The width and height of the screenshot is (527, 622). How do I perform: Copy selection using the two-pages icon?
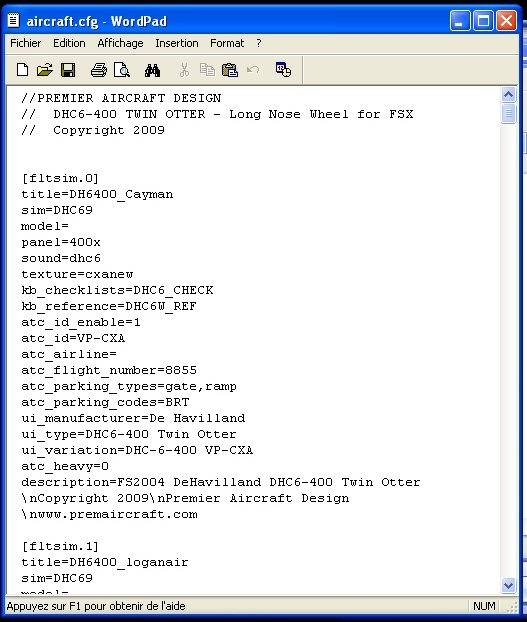207,70
